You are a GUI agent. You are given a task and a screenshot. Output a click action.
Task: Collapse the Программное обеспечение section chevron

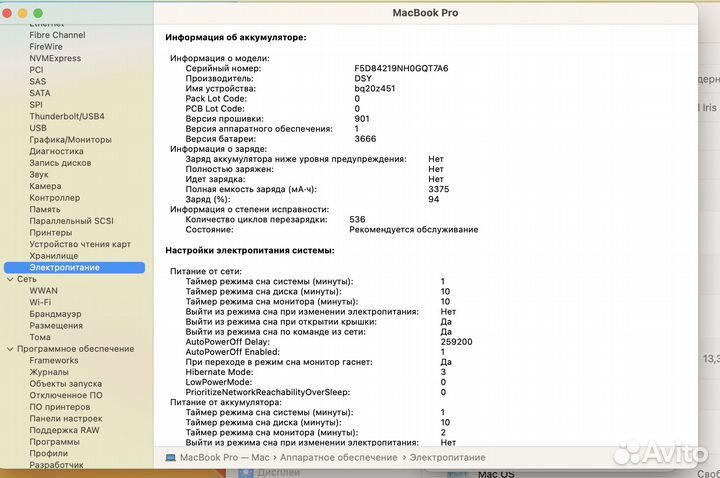click(x=9, y=349)
